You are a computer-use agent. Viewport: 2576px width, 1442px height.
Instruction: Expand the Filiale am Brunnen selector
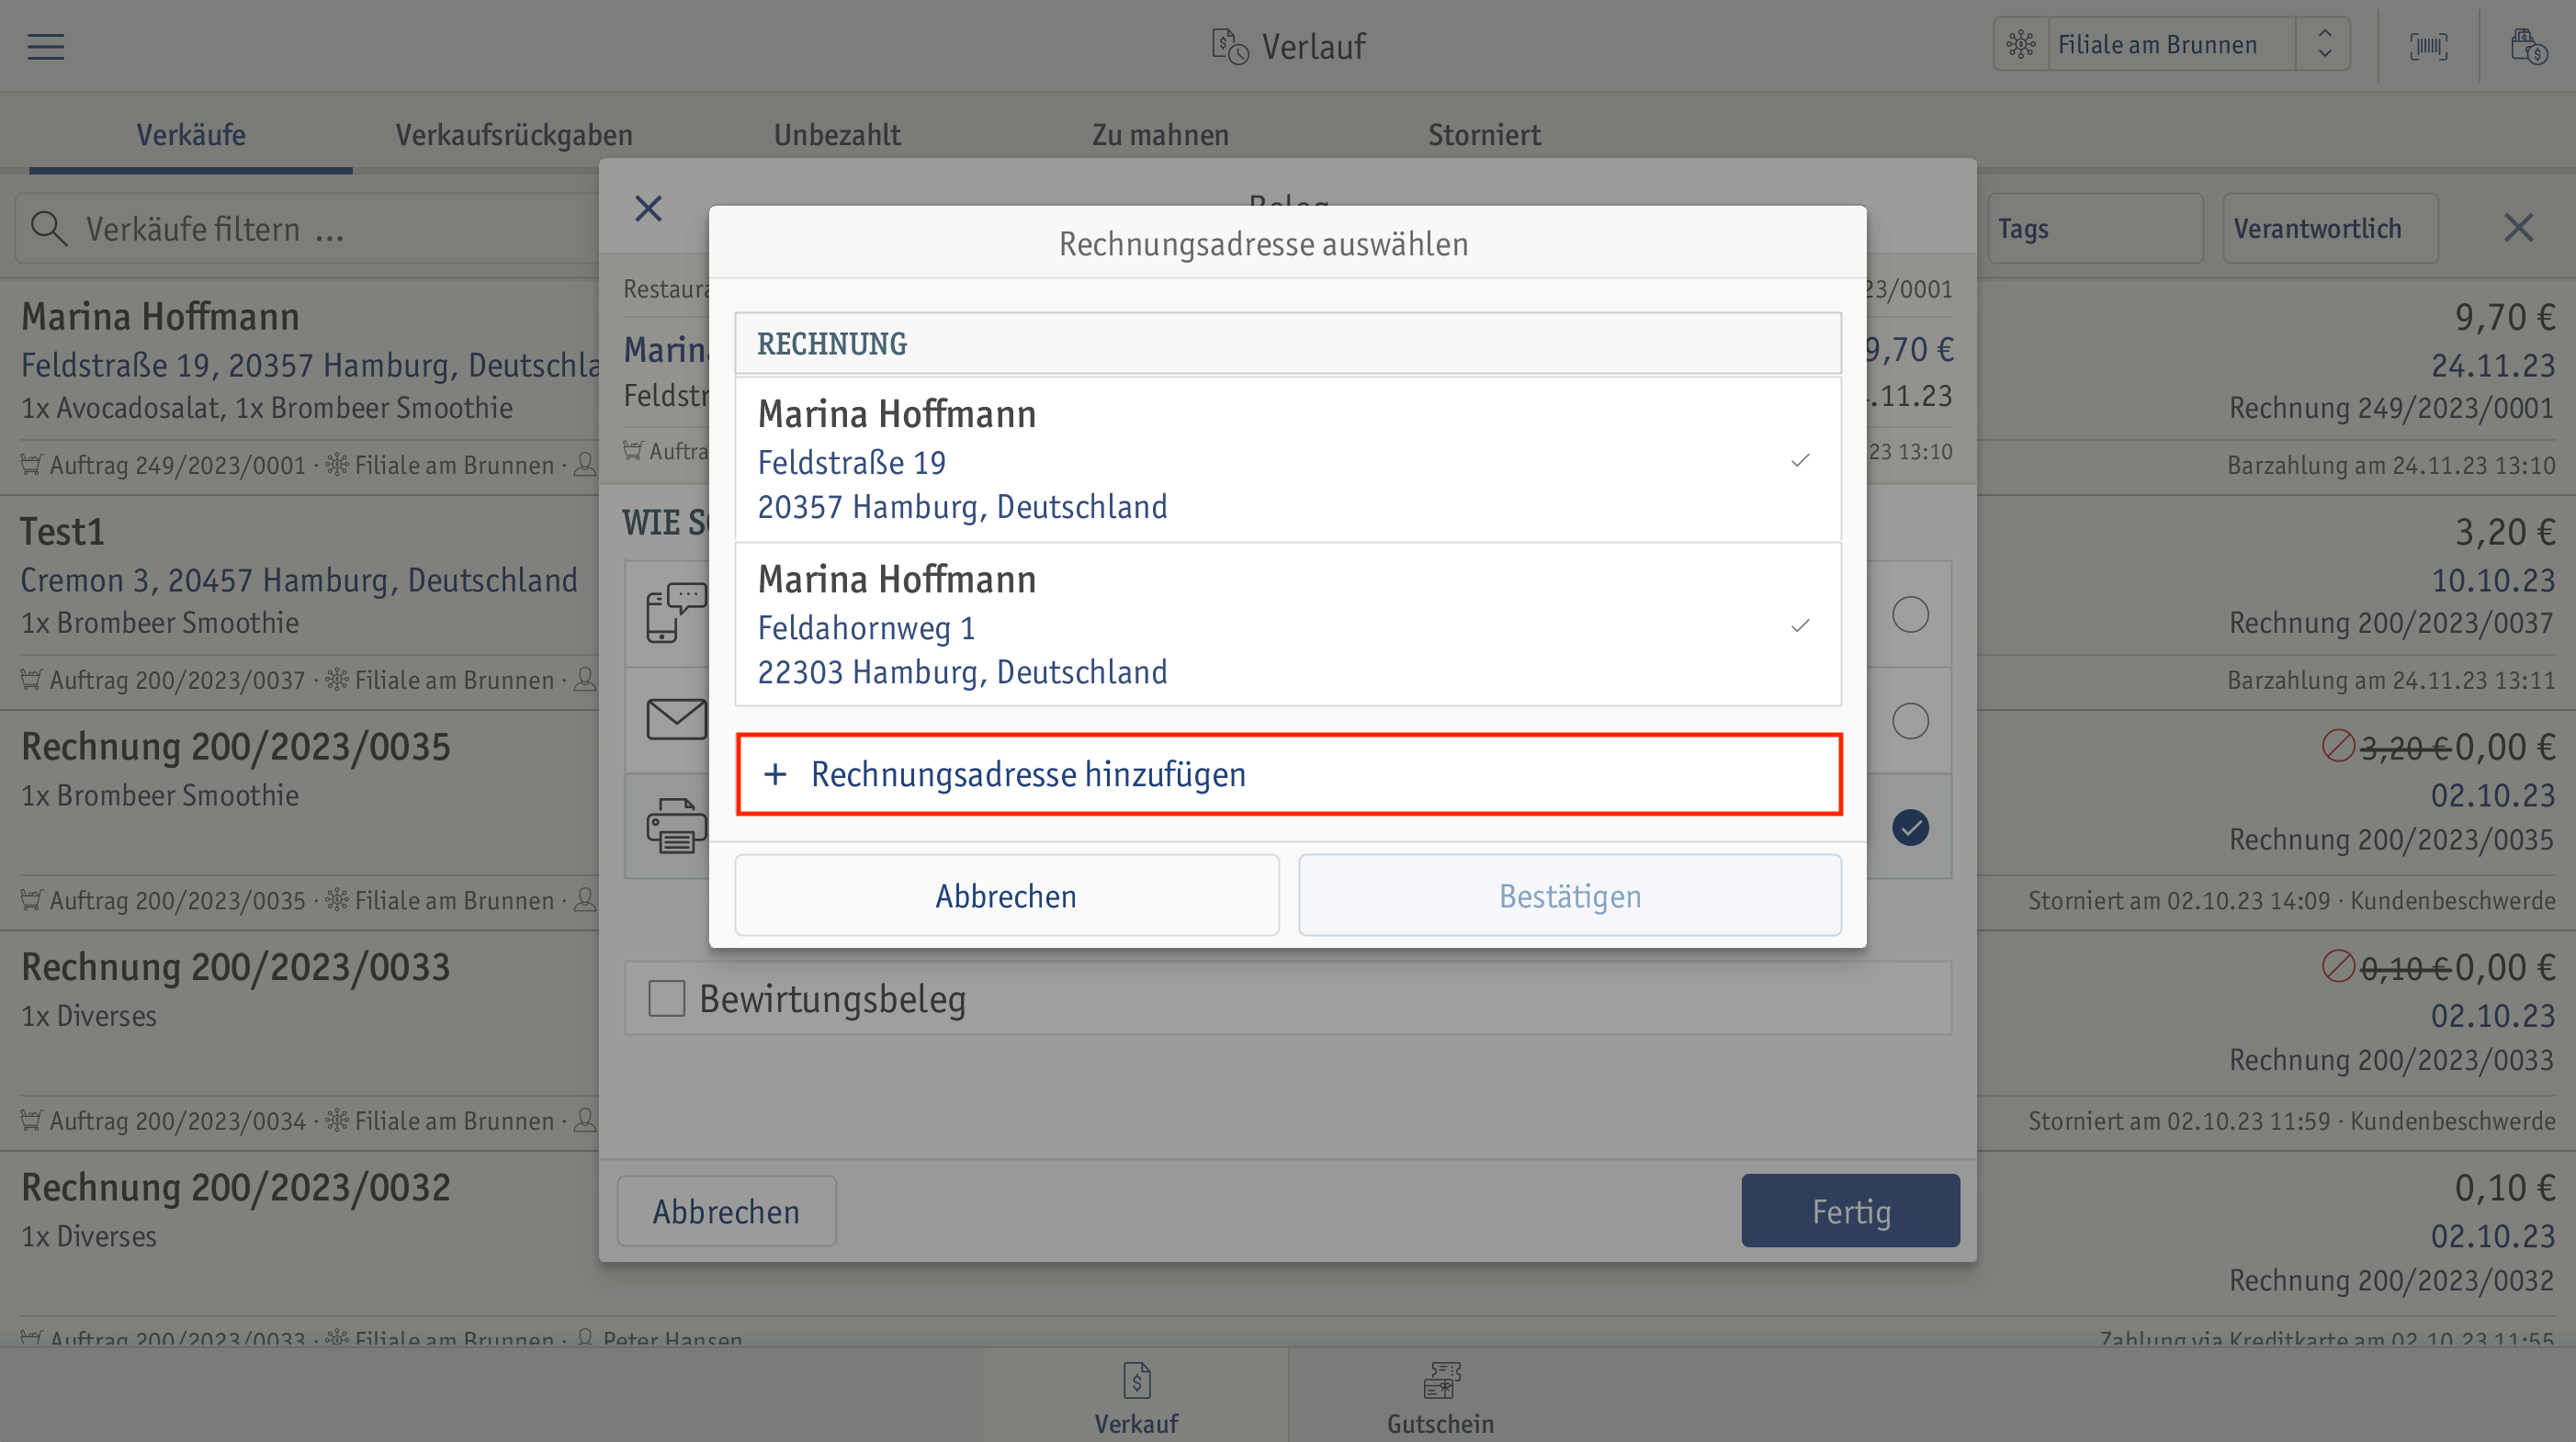point(2170,45)
